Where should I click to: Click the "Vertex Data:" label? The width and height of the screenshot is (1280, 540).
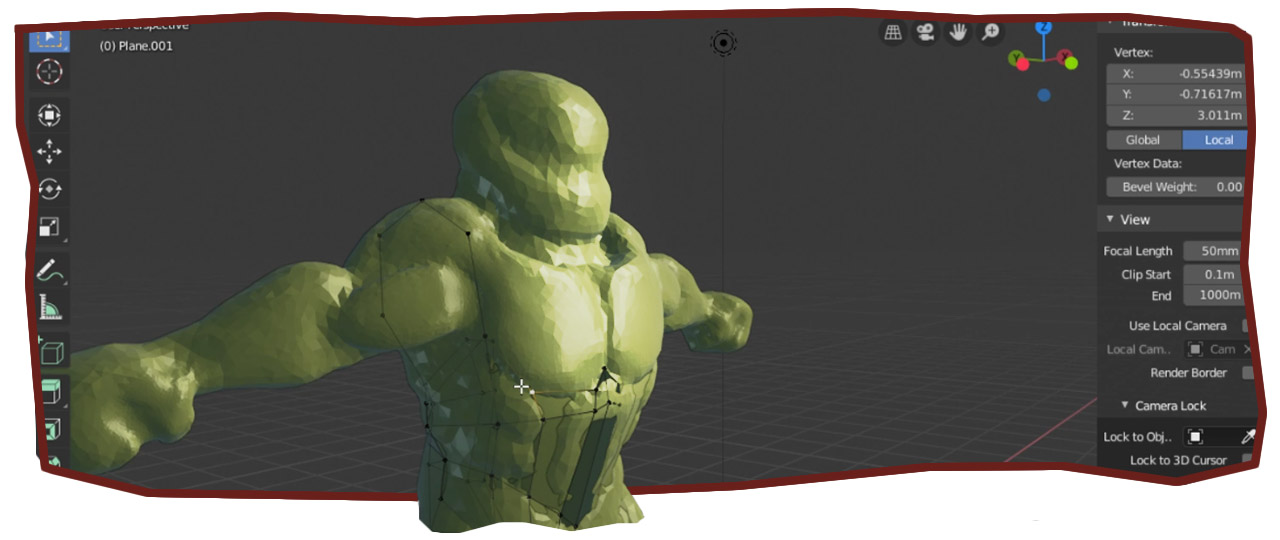click(1148, 163)
